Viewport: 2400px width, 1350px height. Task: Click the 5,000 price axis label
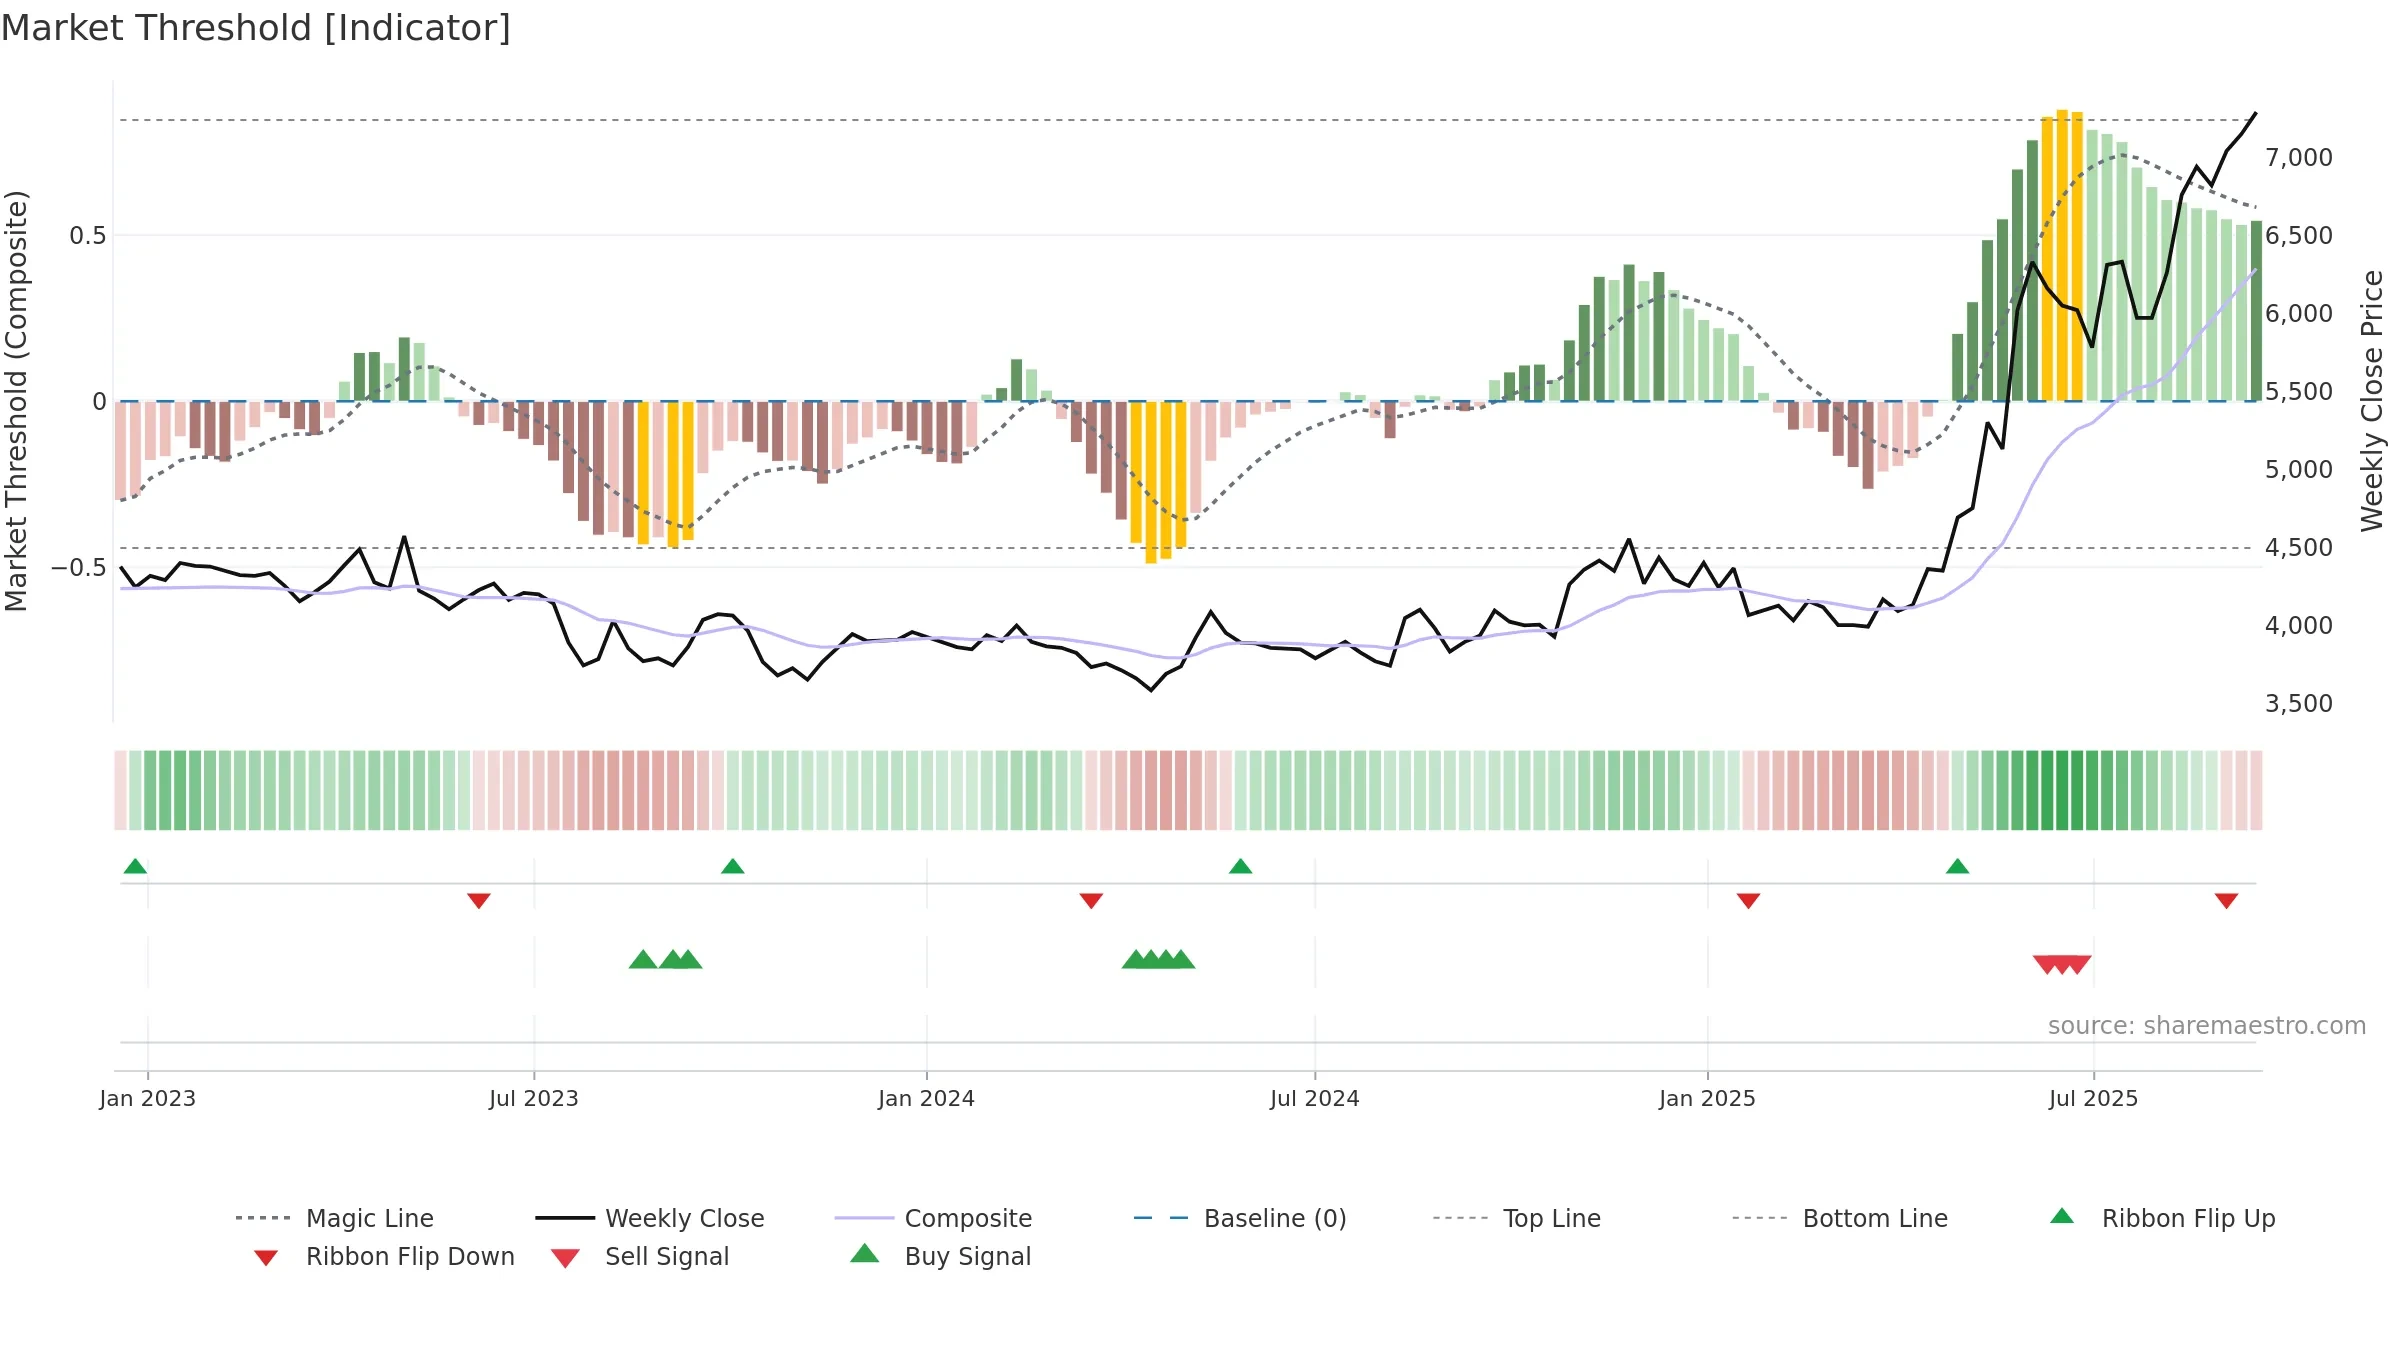point(2299,469)
